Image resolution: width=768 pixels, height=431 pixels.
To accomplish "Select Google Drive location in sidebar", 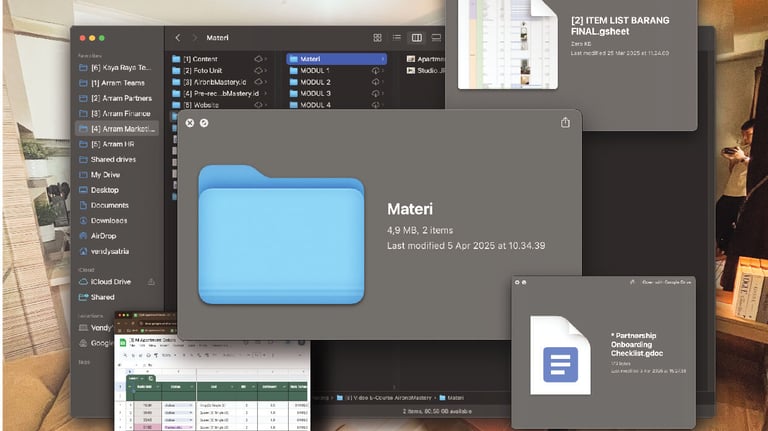I will point(98,343).
